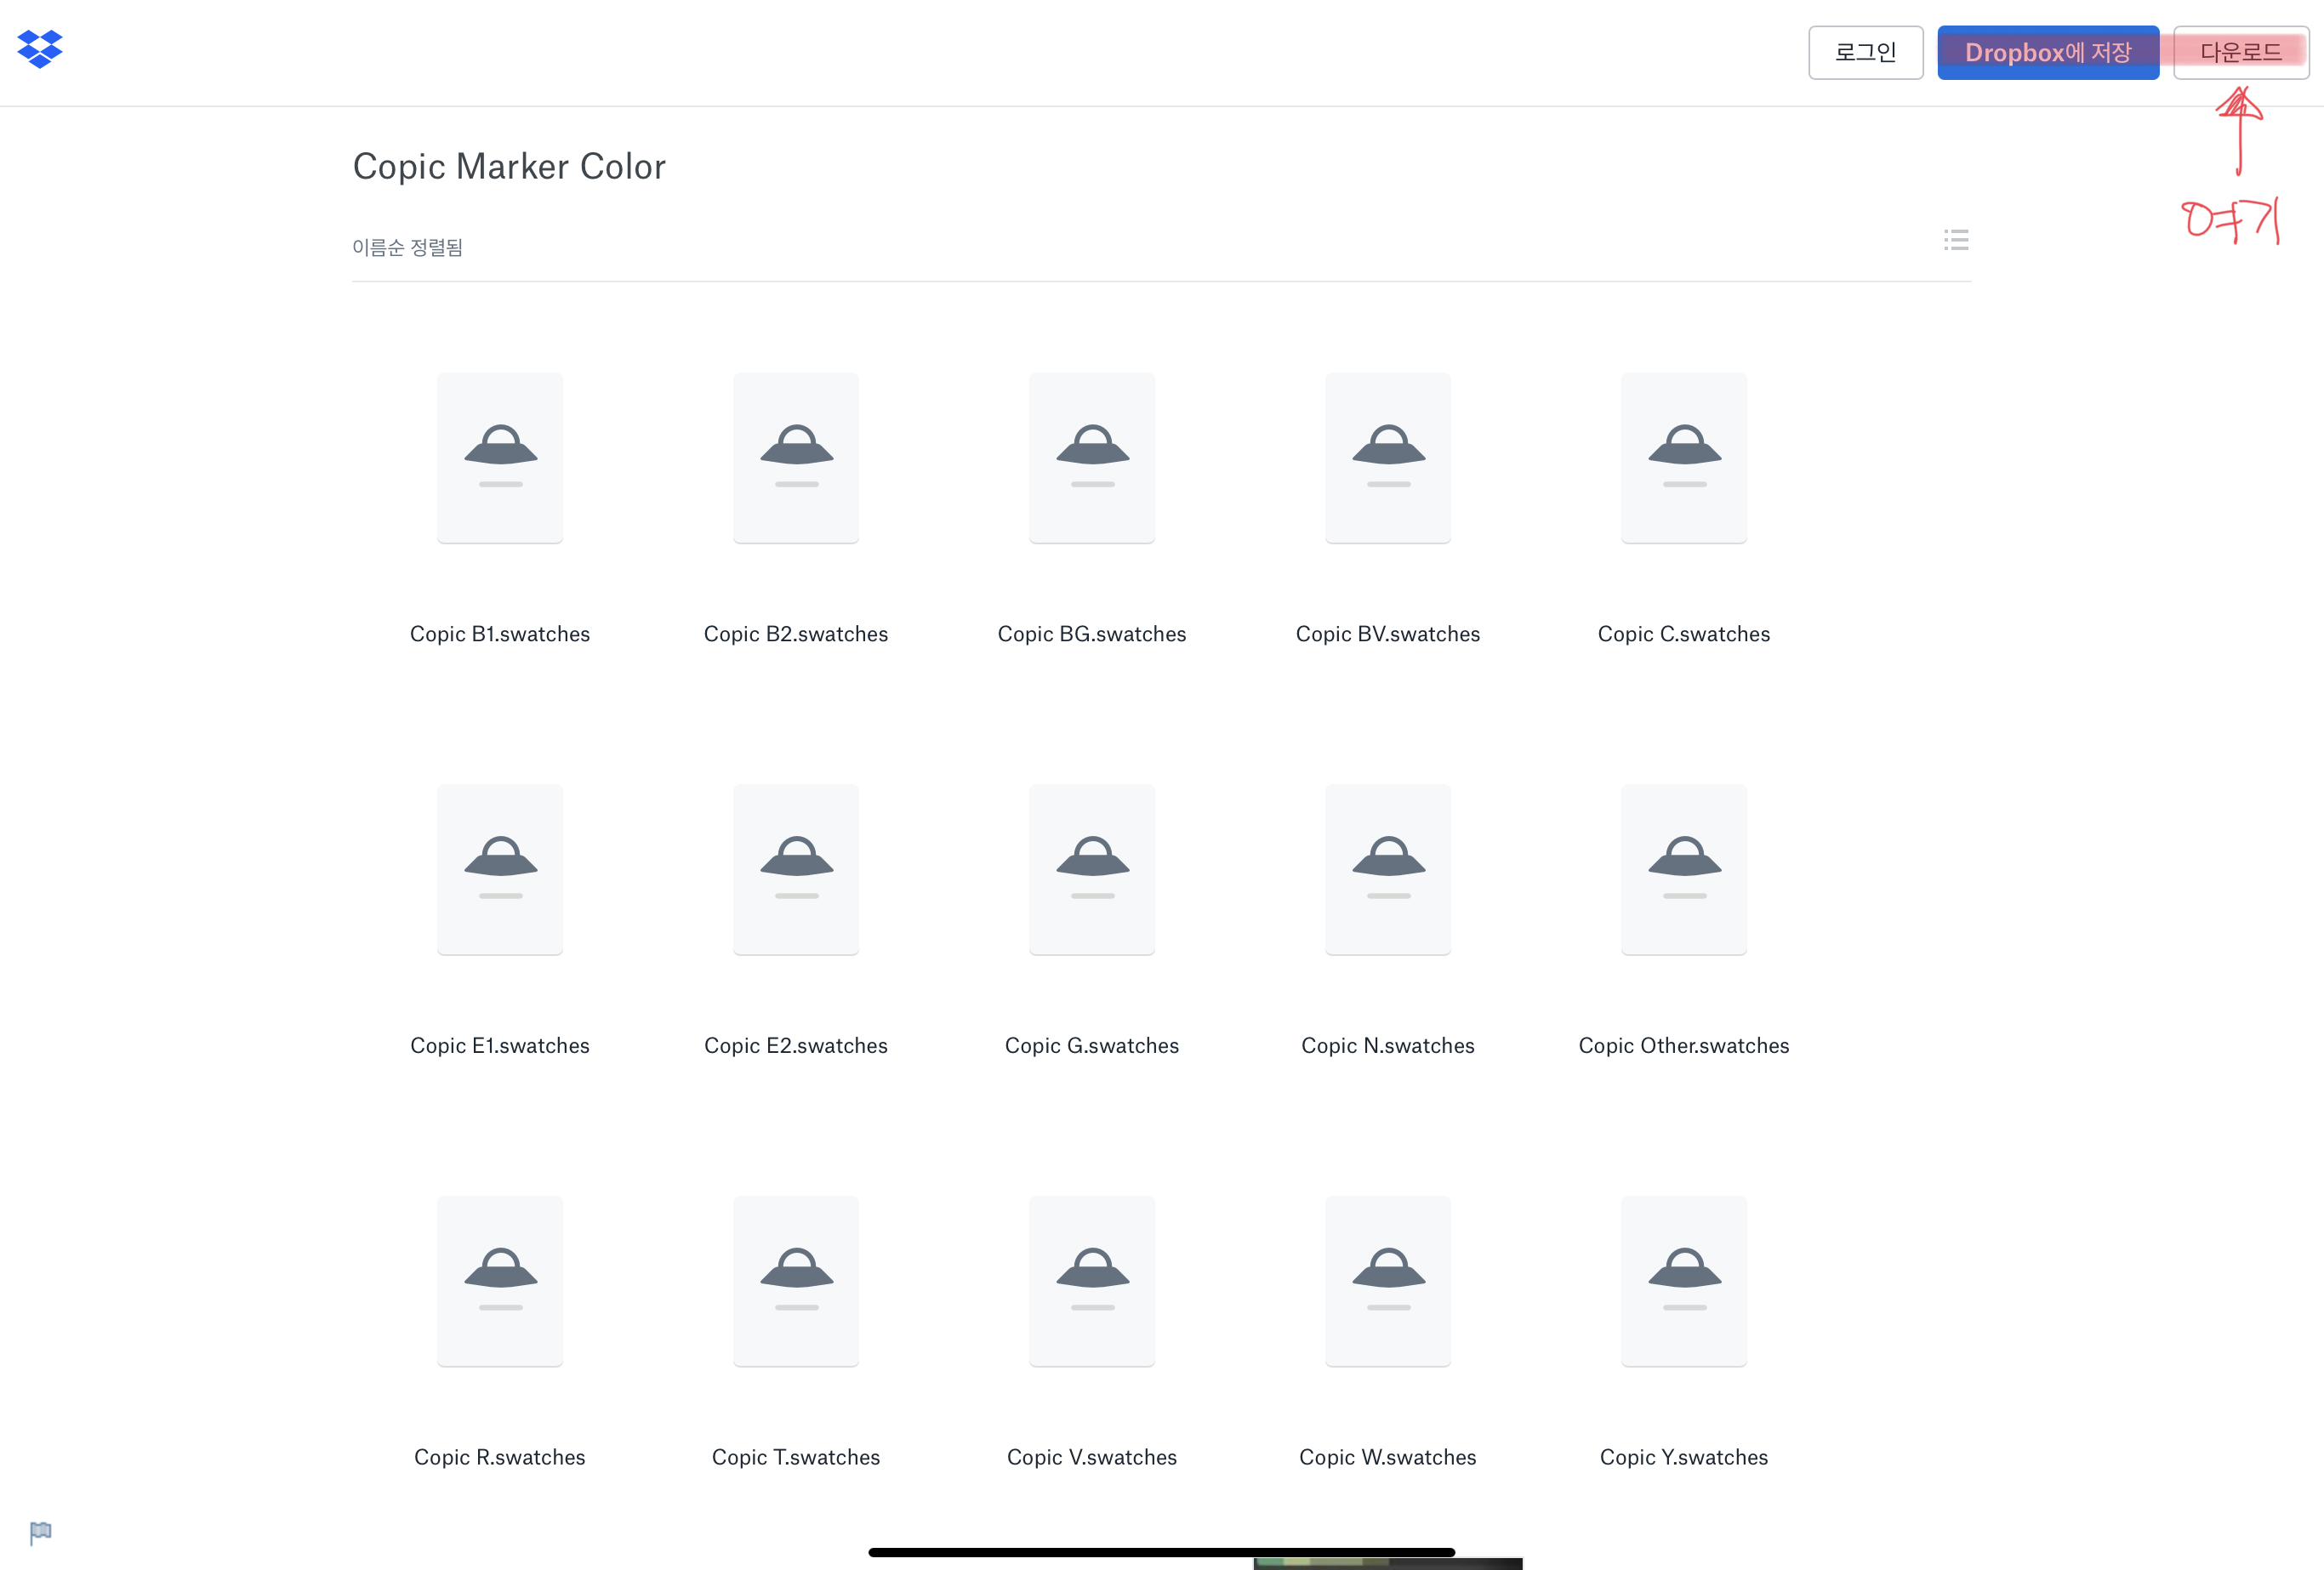Open the Copic N.swatches thumbnail
Viewport: 2324px width, 1570px height.
pyautogui.click(x=1388, y=869)
